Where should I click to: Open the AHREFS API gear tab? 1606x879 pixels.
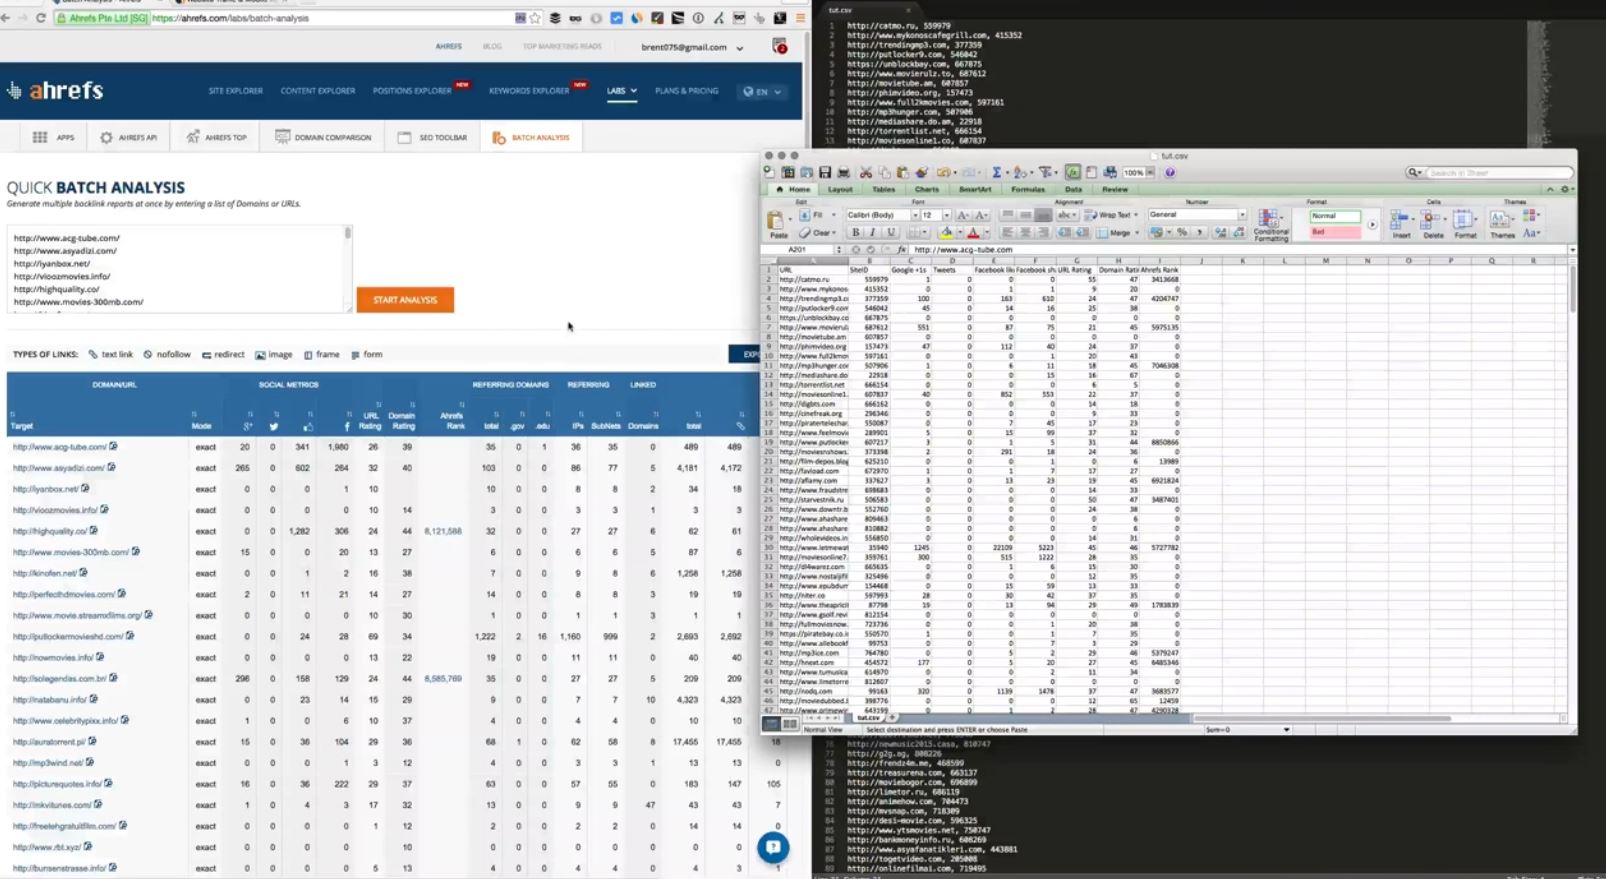(x=128, y=137)
